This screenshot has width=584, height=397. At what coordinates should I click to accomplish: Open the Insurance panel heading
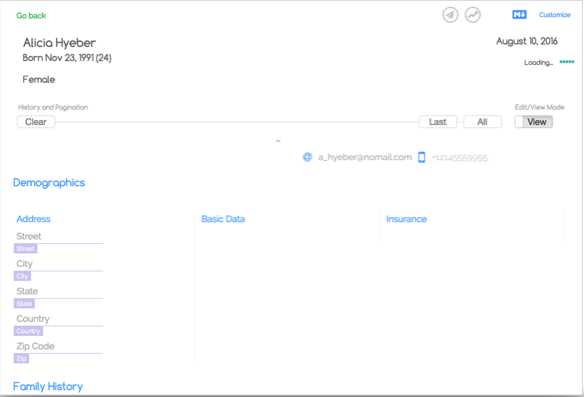pyautogui.click(x=406, y=219)
